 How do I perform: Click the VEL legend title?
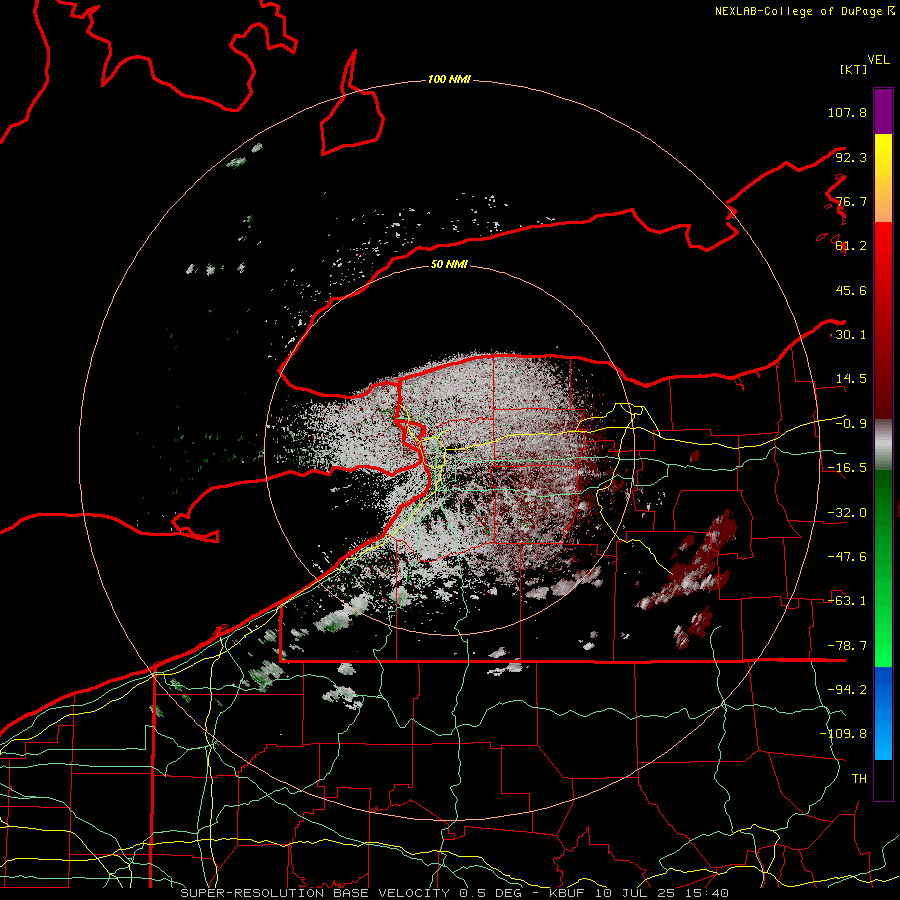(x=879, y=60)
